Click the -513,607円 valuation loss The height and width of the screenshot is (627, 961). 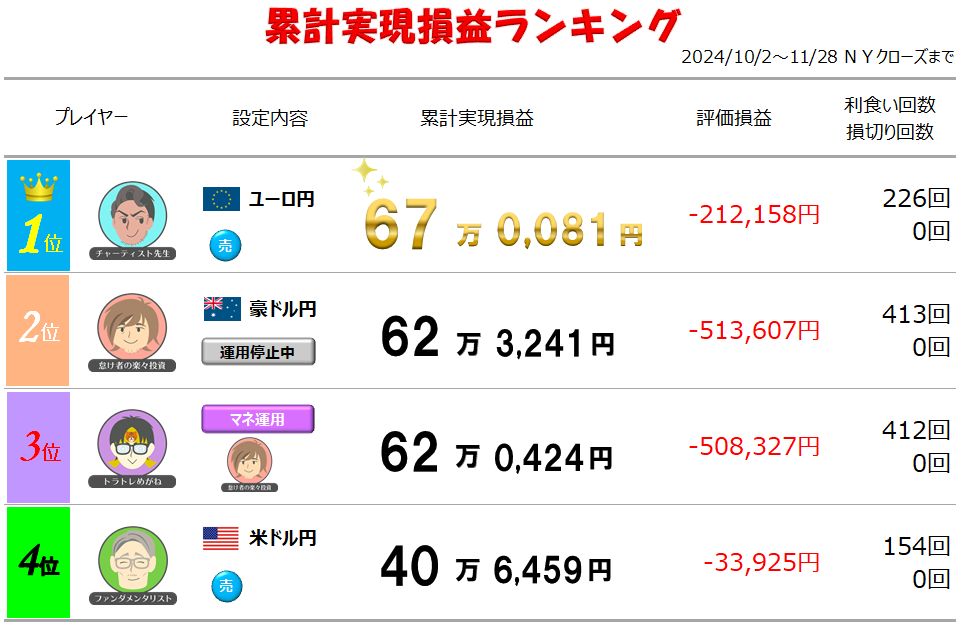coord(754,330)
